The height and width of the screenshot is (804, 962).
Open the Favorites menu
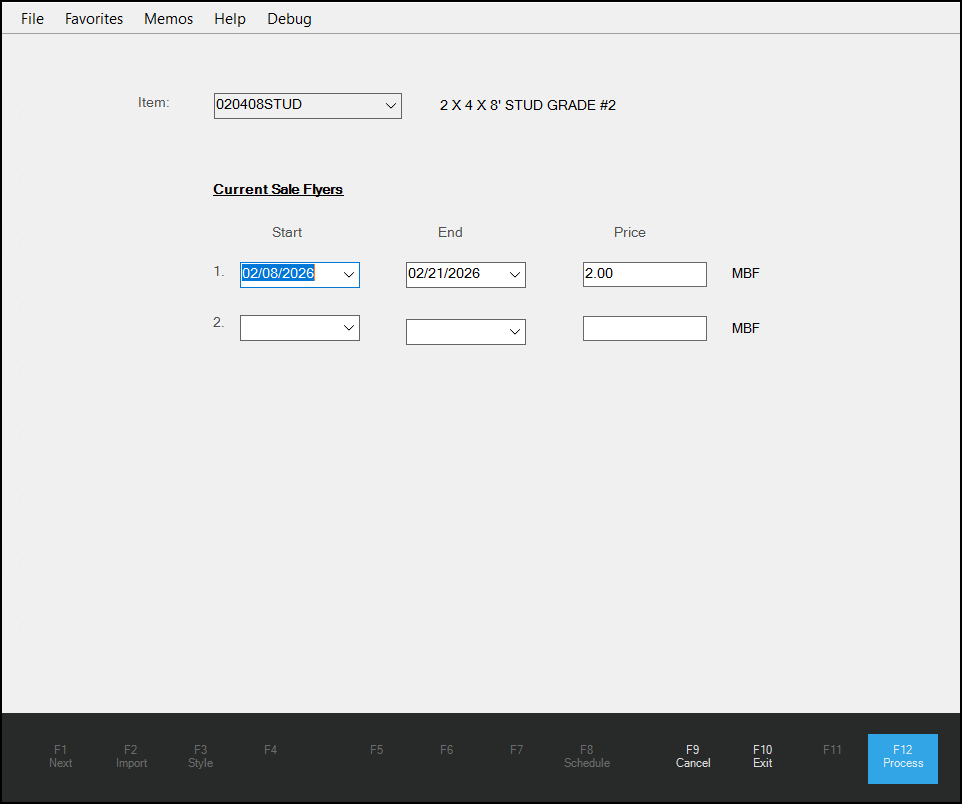pos(93,18)
